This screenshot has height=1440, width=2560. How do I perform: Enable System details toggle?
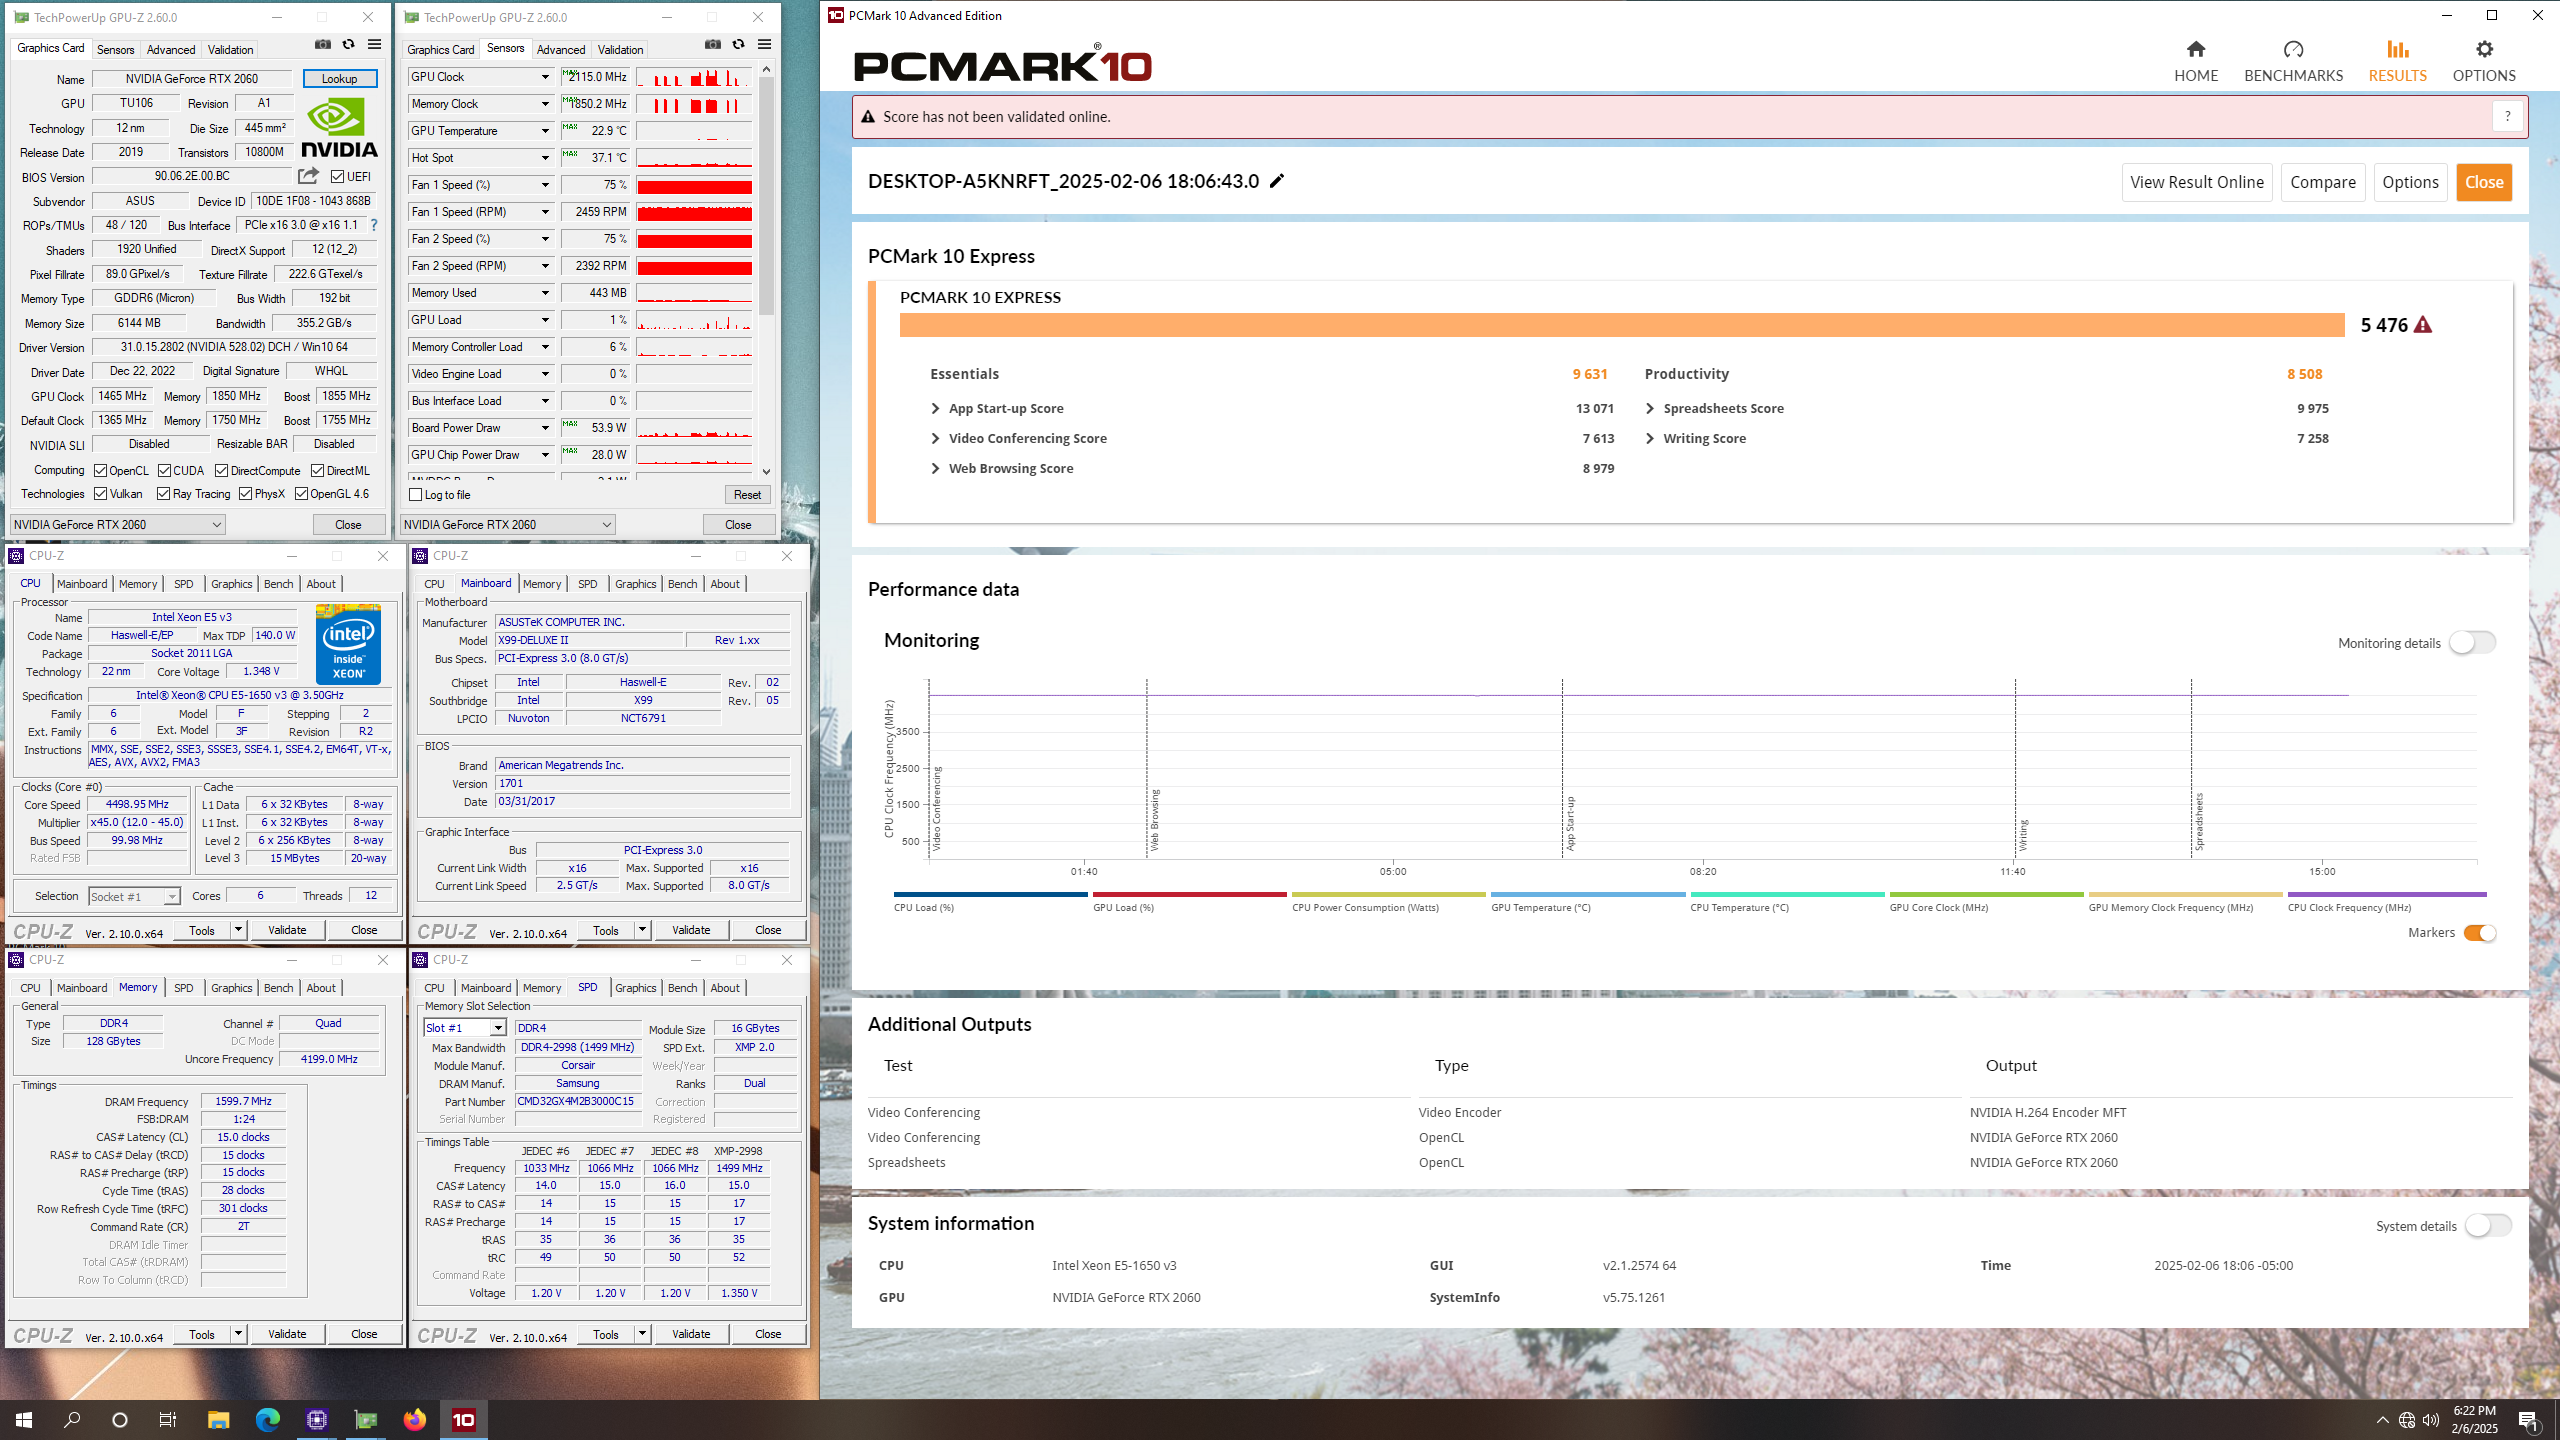point(2488,1226)
